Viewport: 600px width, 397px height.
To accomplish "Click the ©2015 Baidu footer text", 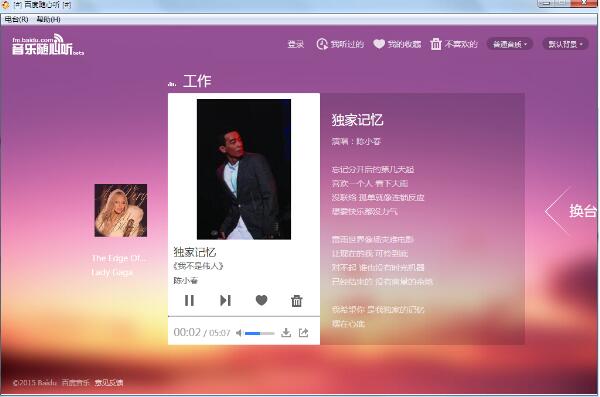I will pyautogui.click(x=35, y=382).
